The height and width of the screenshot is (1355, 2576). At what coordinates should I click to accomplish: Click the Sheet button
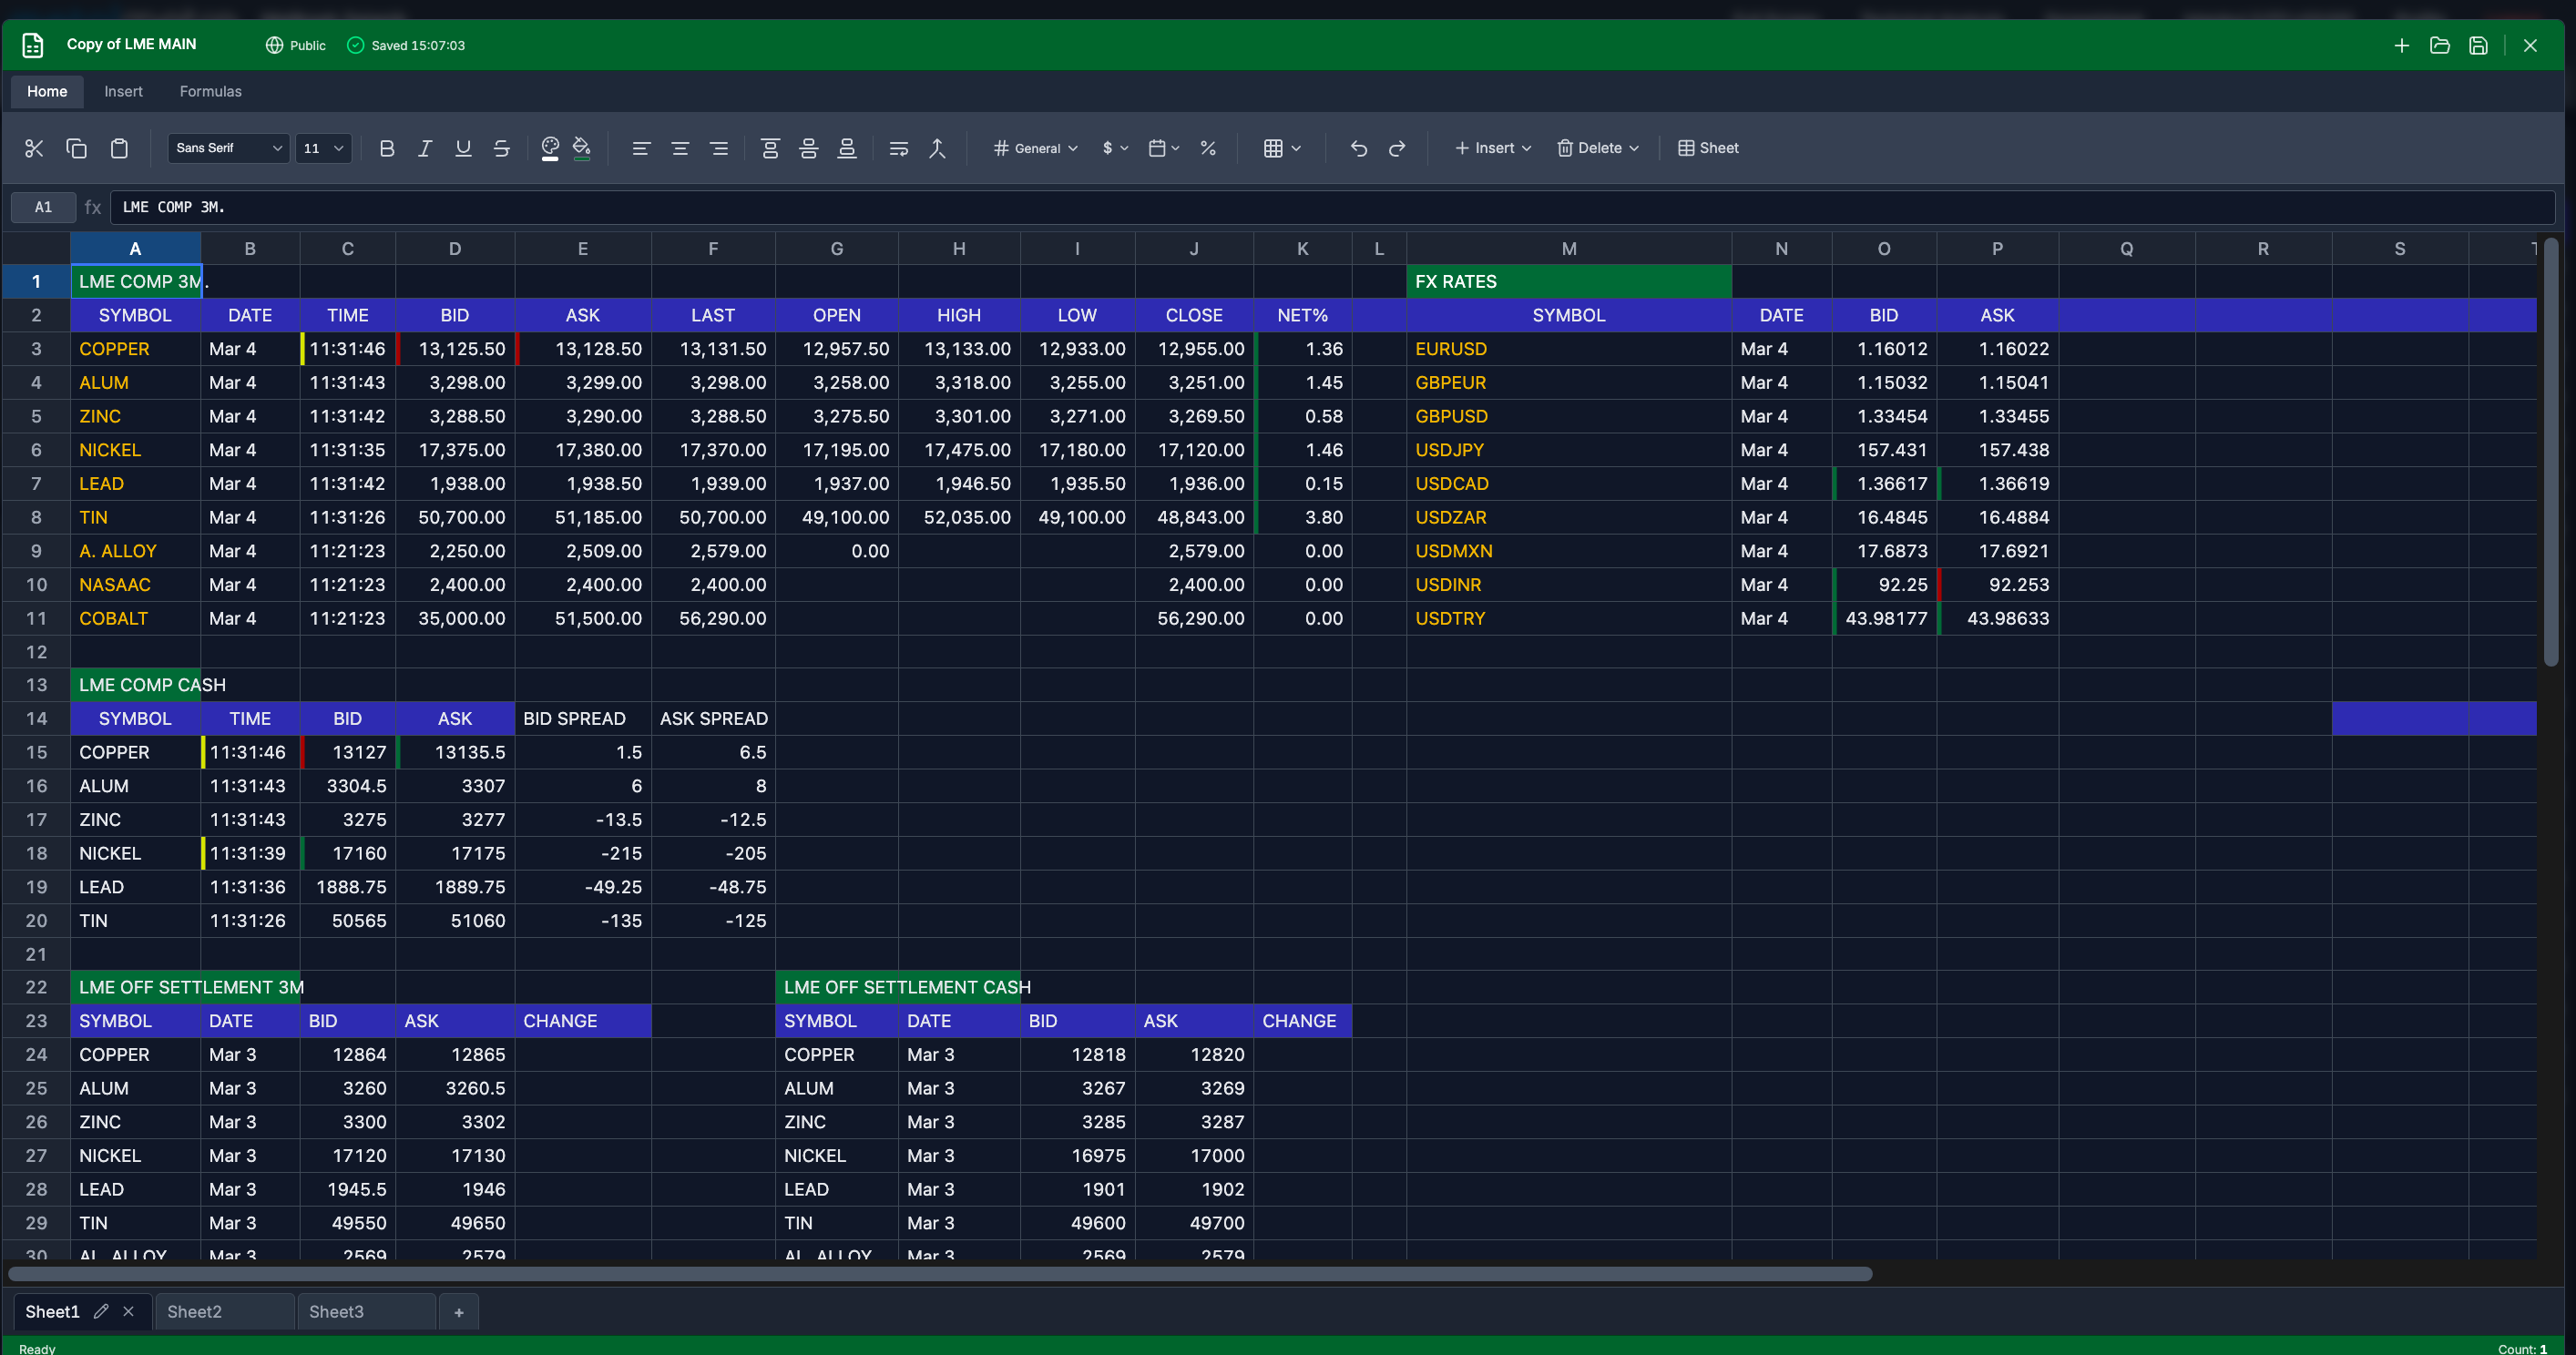(x=1708, y=148)
